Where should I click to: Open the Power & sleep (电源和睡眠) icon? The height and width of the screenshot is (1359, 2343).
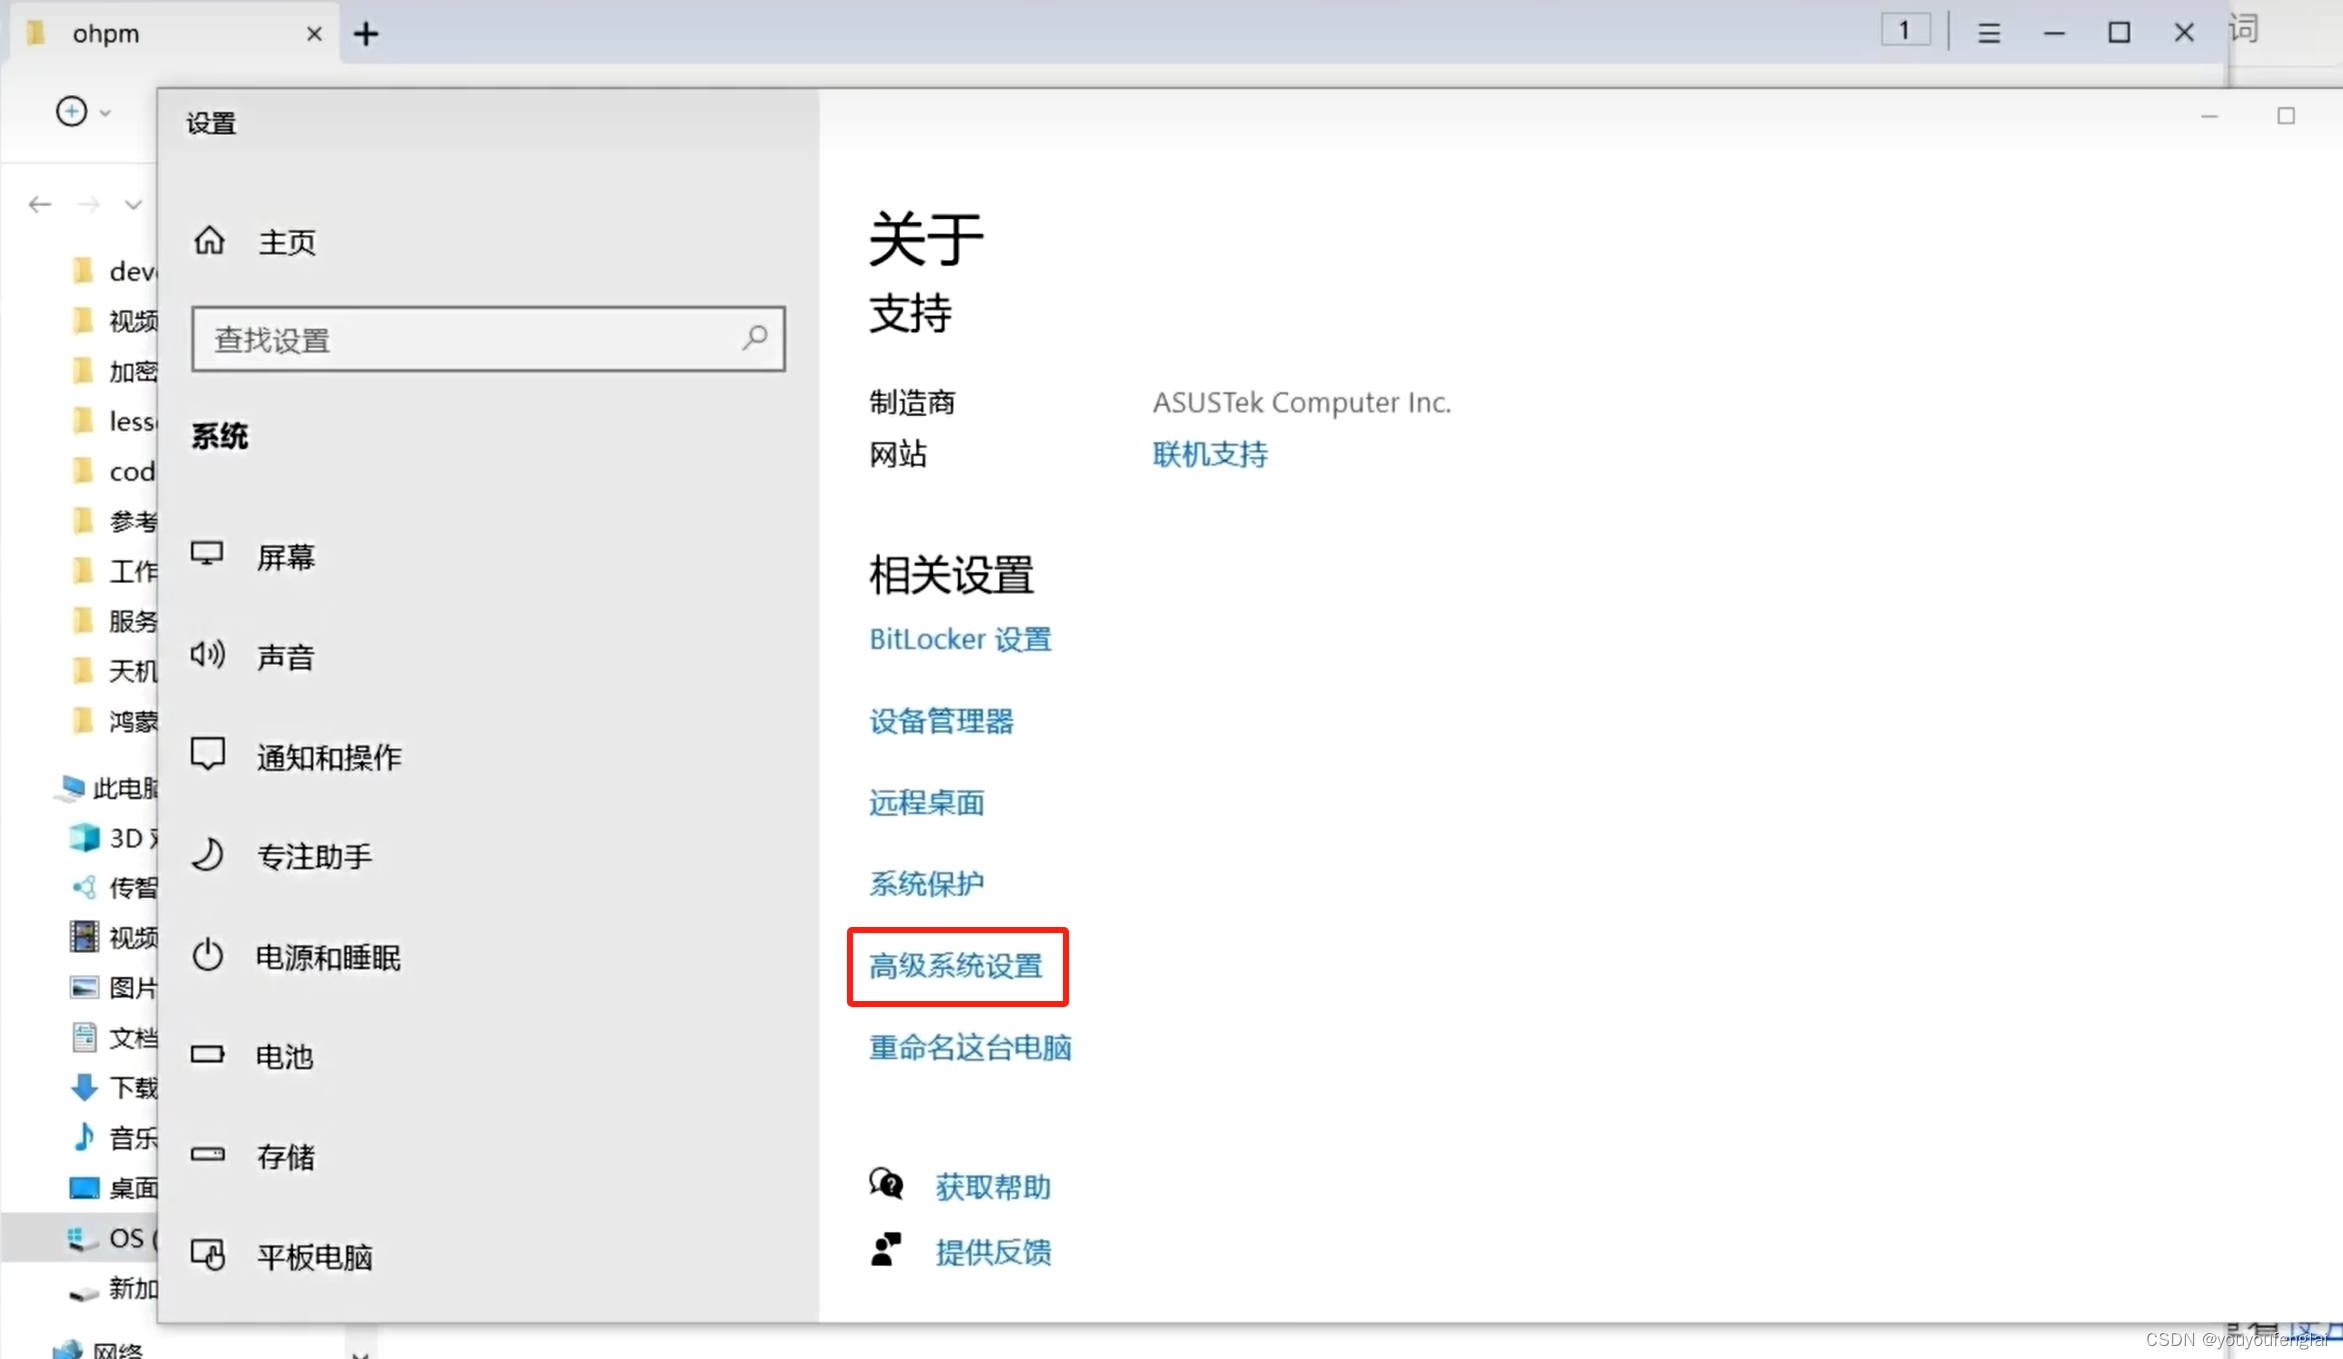coord(208,955)
